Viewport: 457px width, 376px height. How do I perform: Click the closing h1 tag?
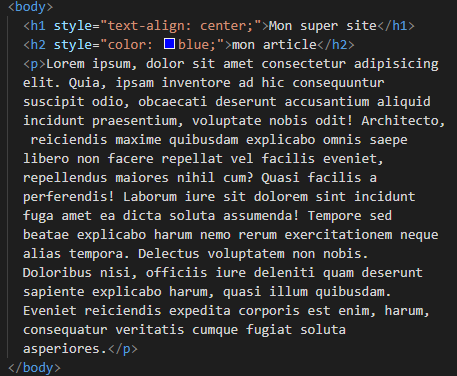click(396, 26)
